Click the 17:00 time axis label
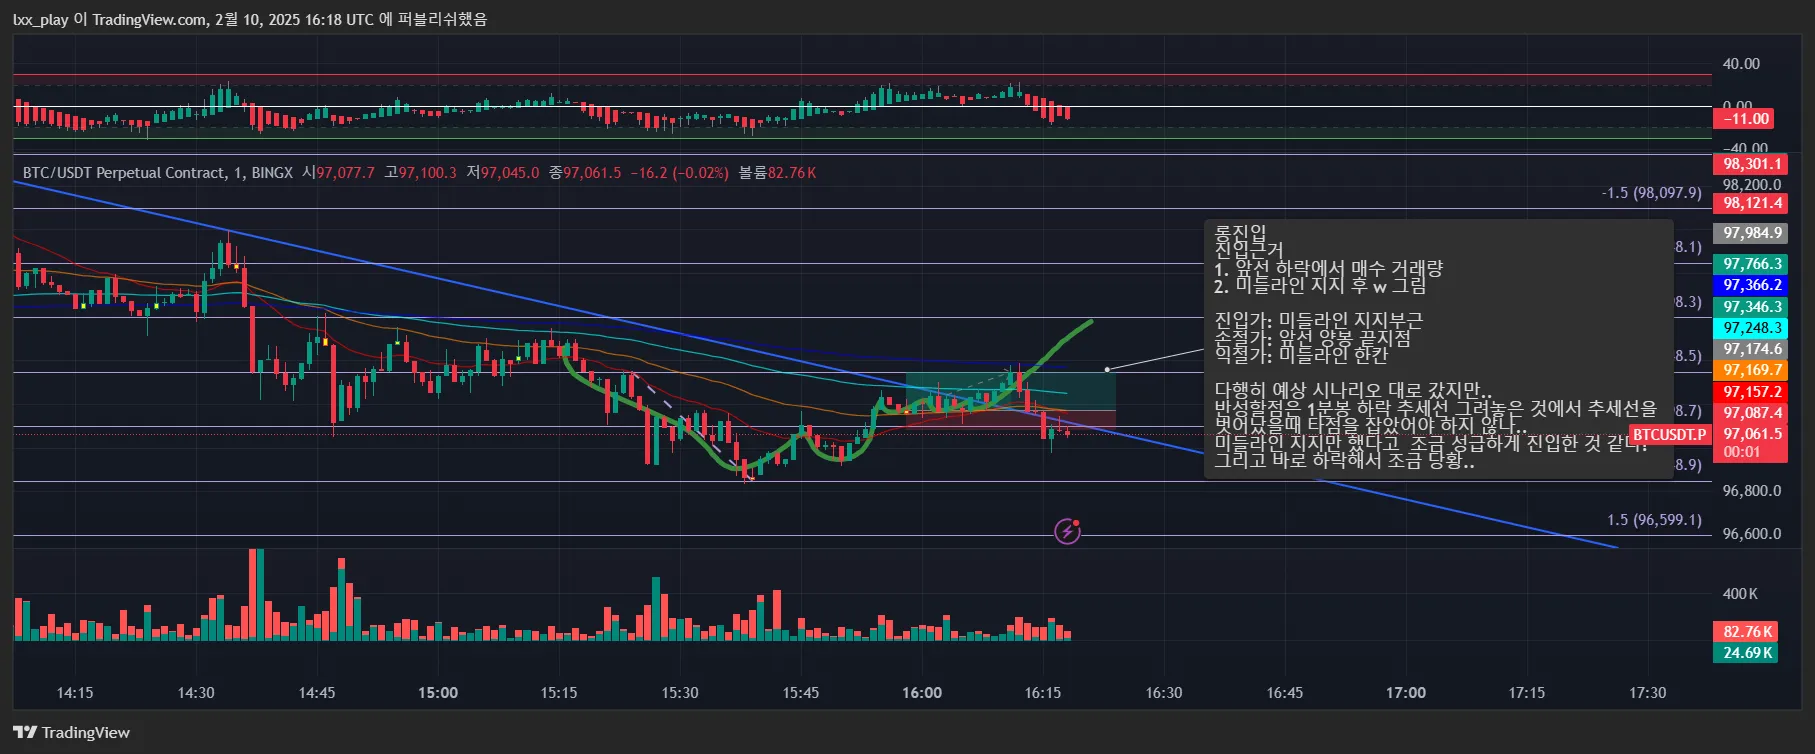Screen dimensions: 1815x754 [x=1406, y=693]
